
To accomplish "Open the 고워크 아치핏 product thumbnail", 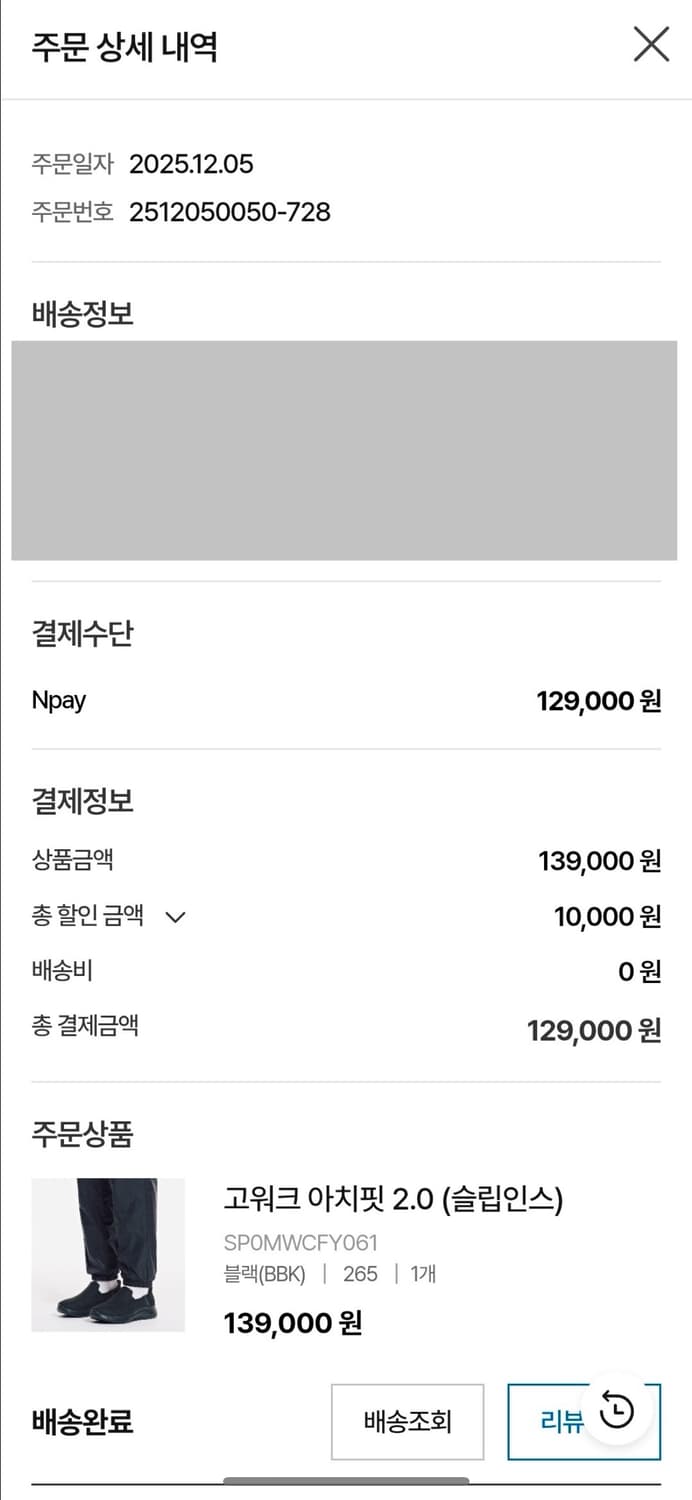I will pyautogui.click(x=108, y=1255).
